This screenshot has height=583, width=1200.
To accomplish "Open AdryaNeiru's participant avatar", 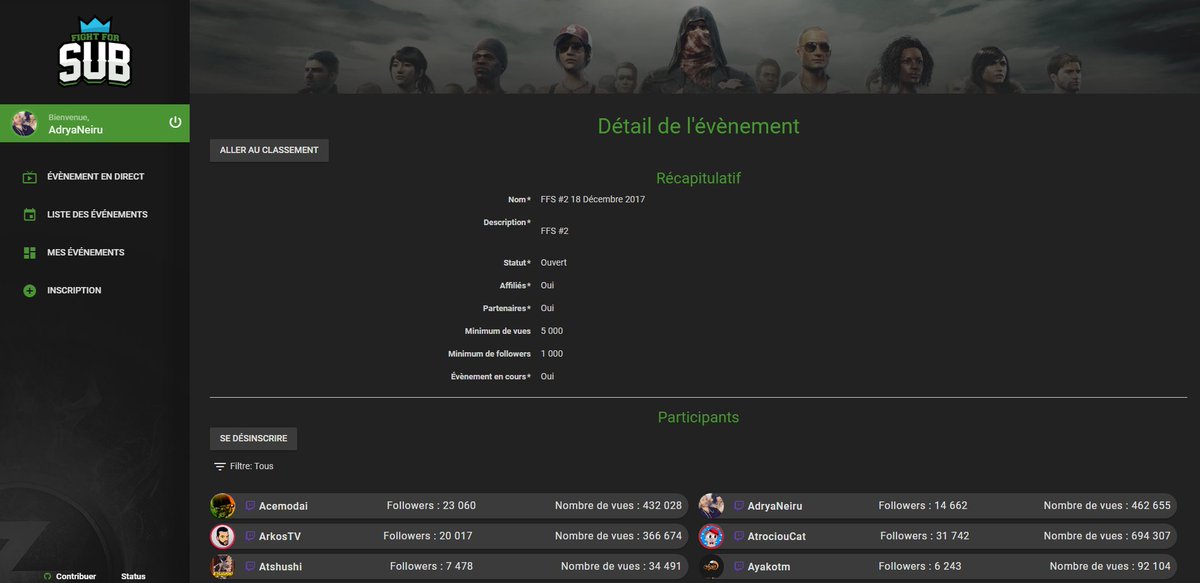I will pyautogui.click(x=712, y=506).
